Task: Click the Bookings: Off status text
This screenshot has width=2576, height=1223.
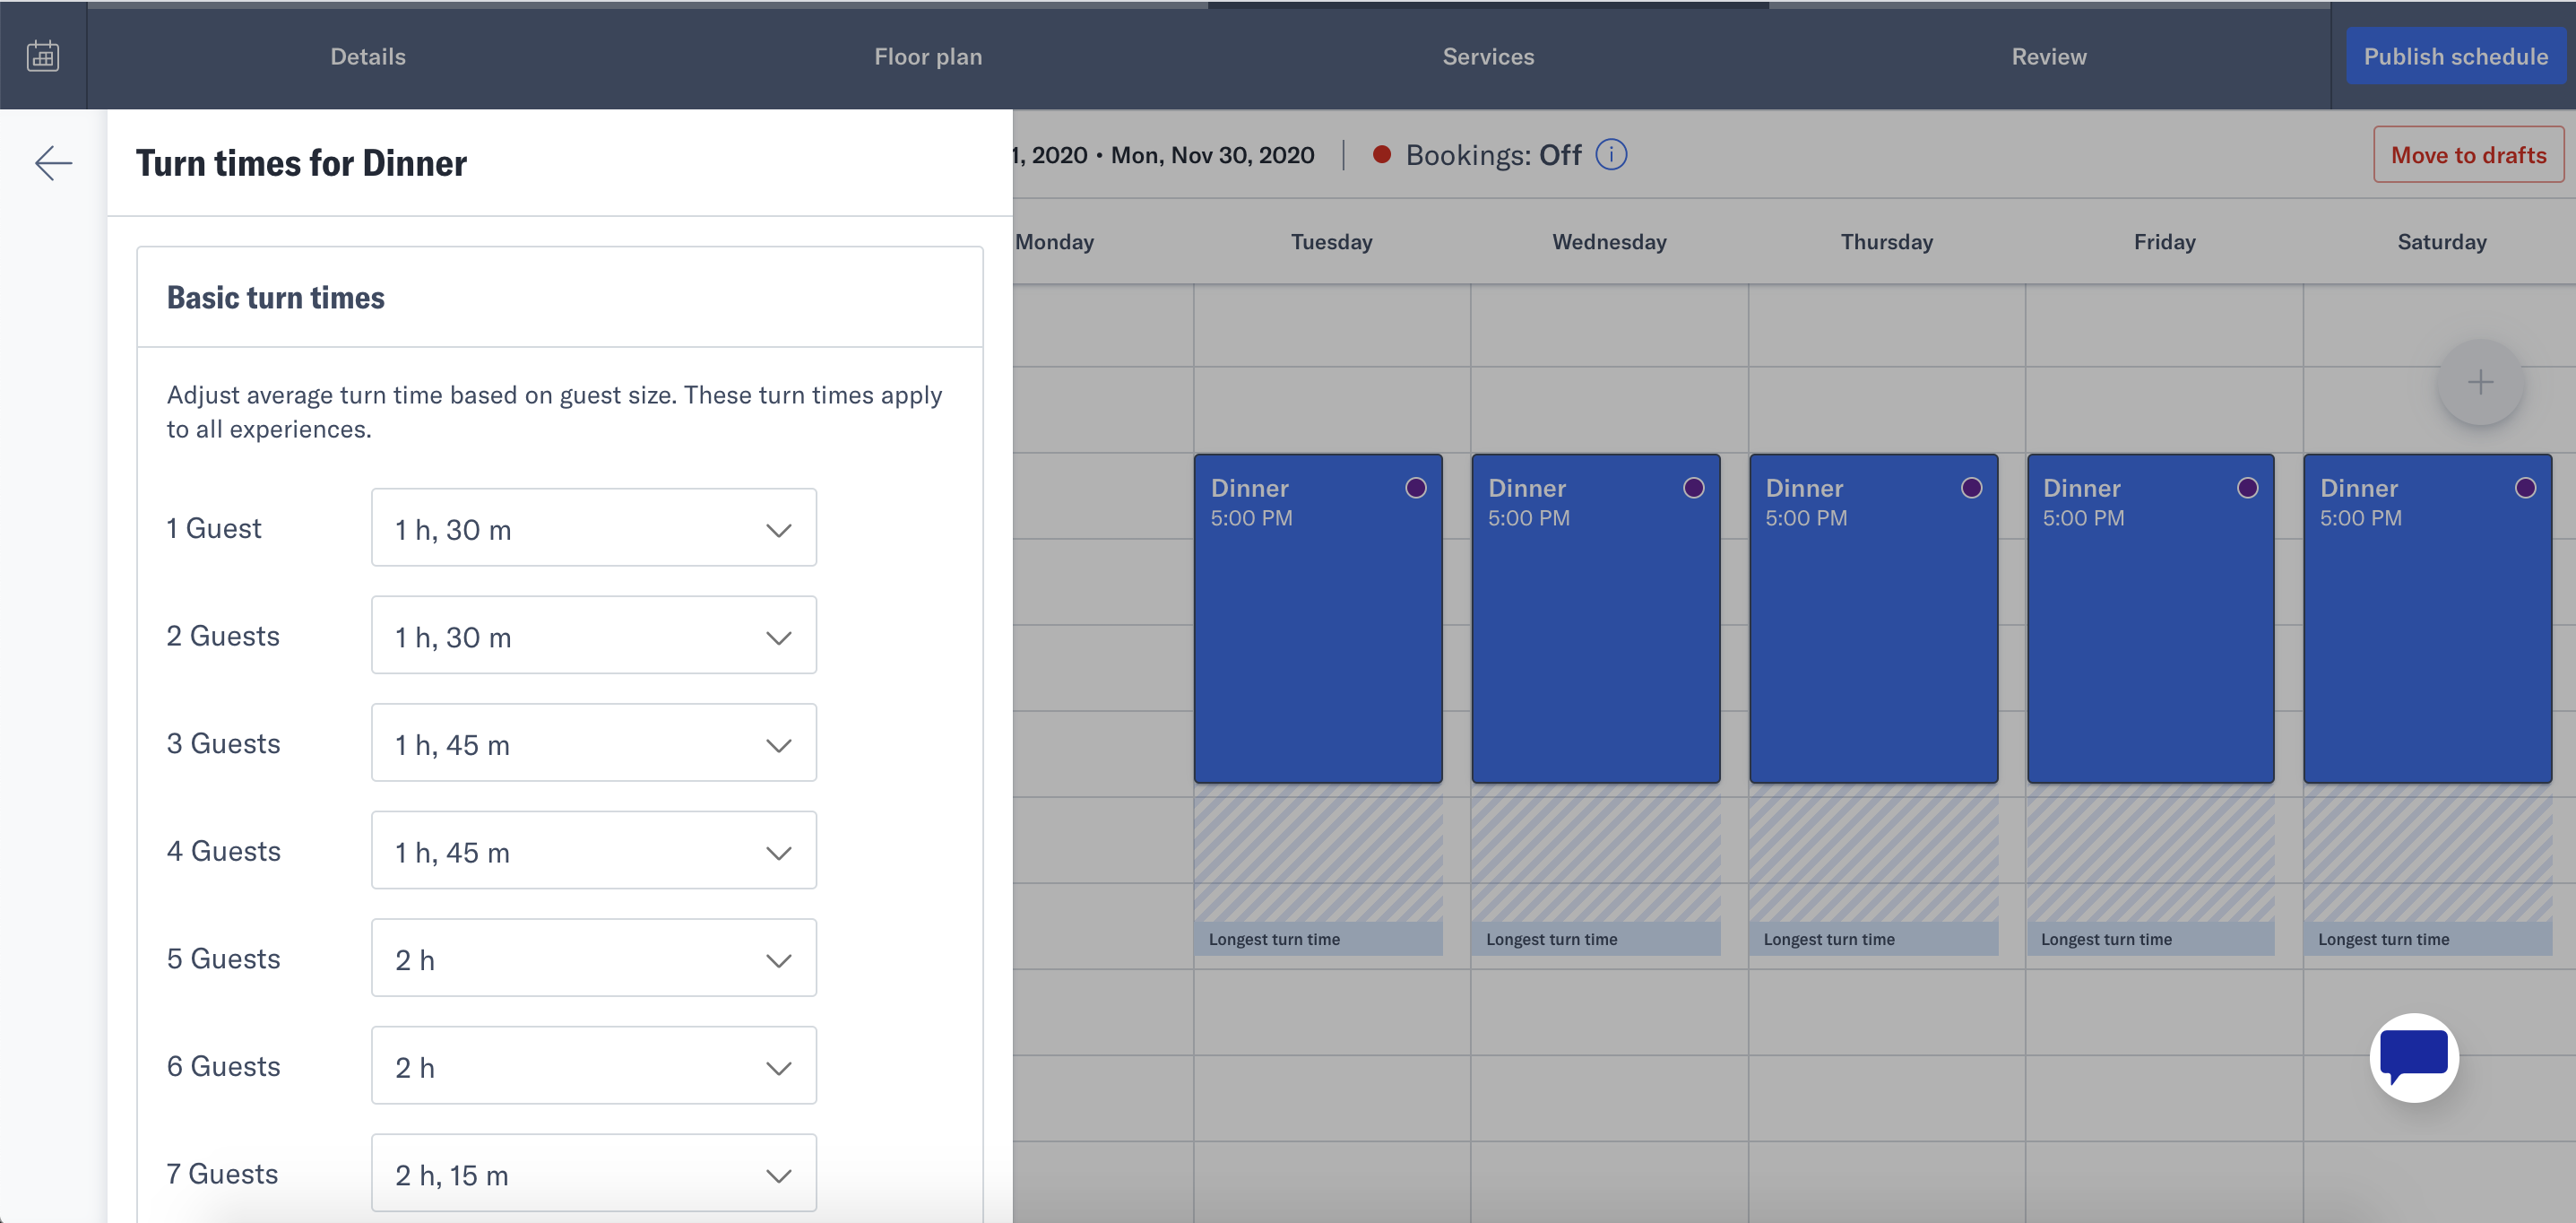Action: pos(1493,155)
